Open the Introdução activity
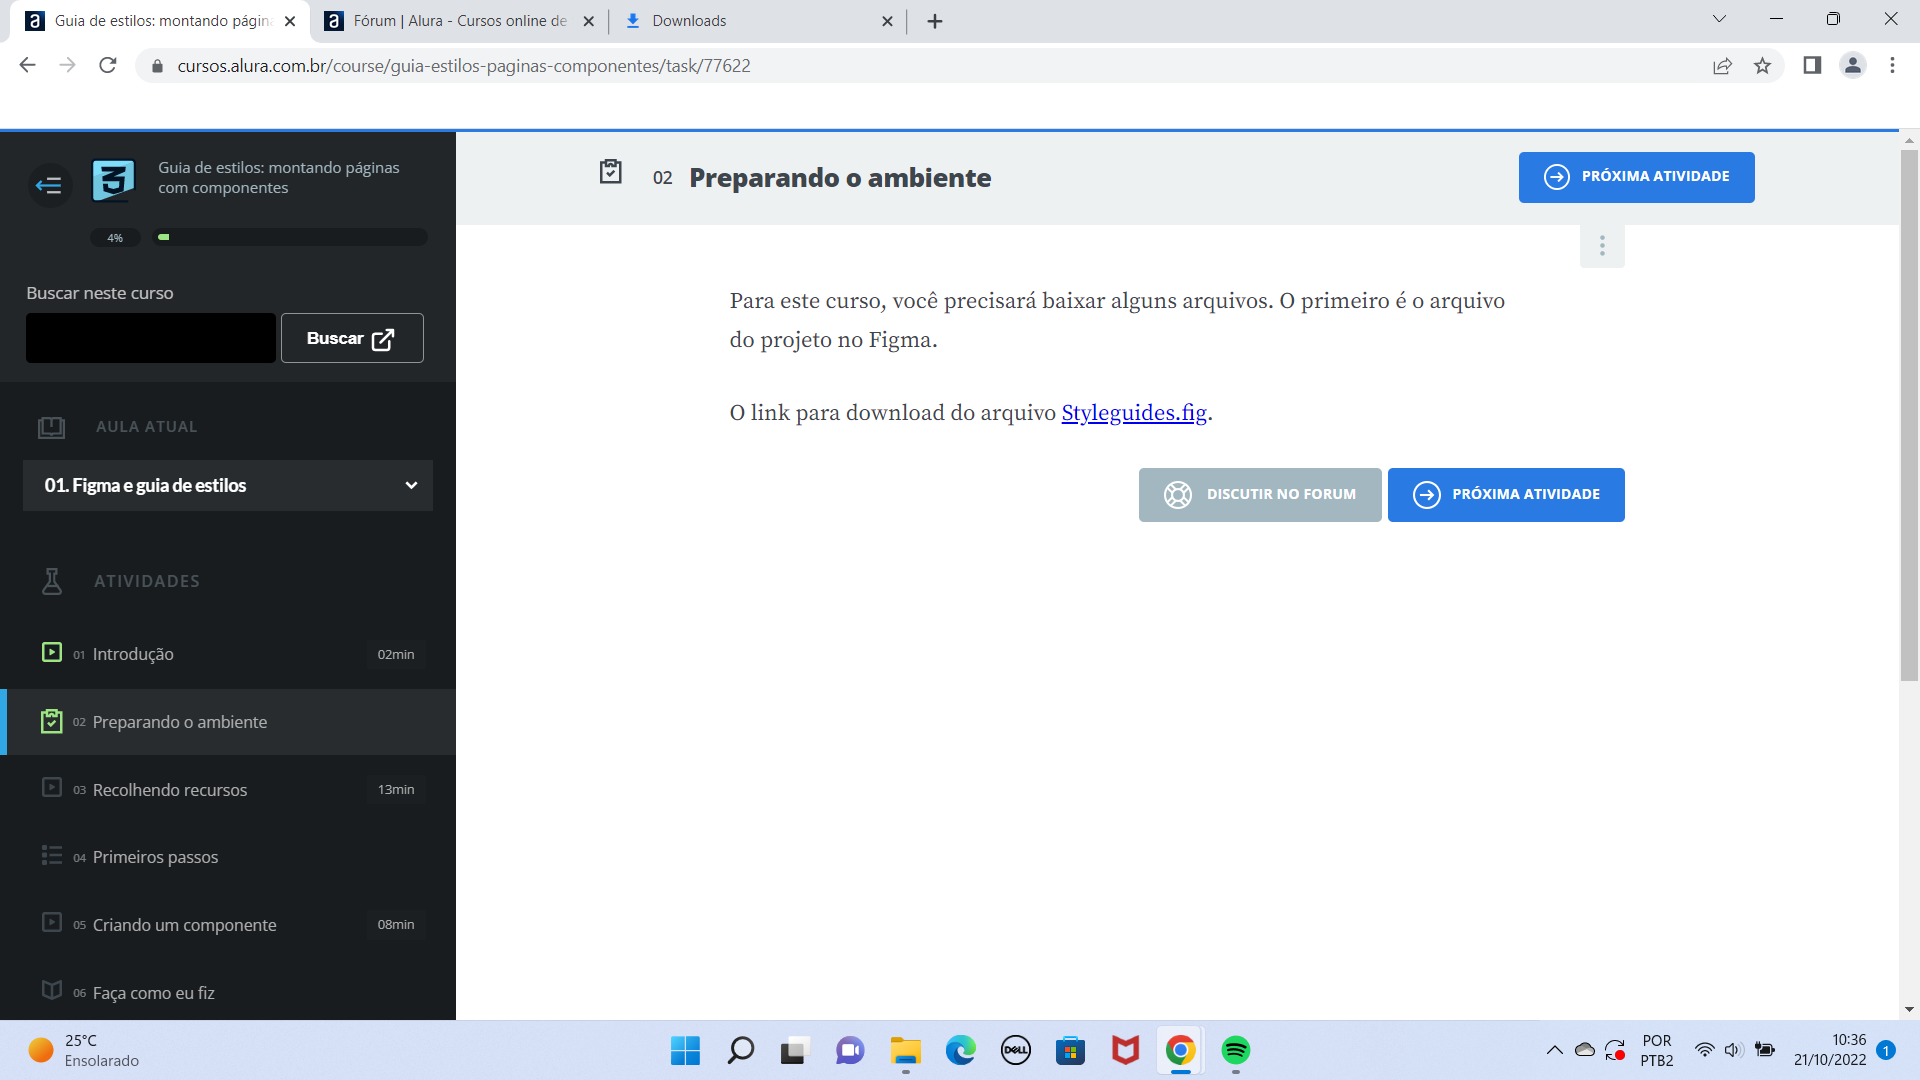The height and width of the screenshot is (1080, 1920). tap(230, 654)
